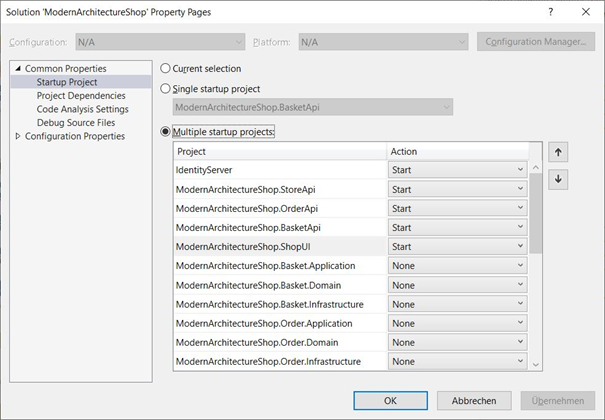Open Action dropdown for Basket.Application project

tap(457, 266)
